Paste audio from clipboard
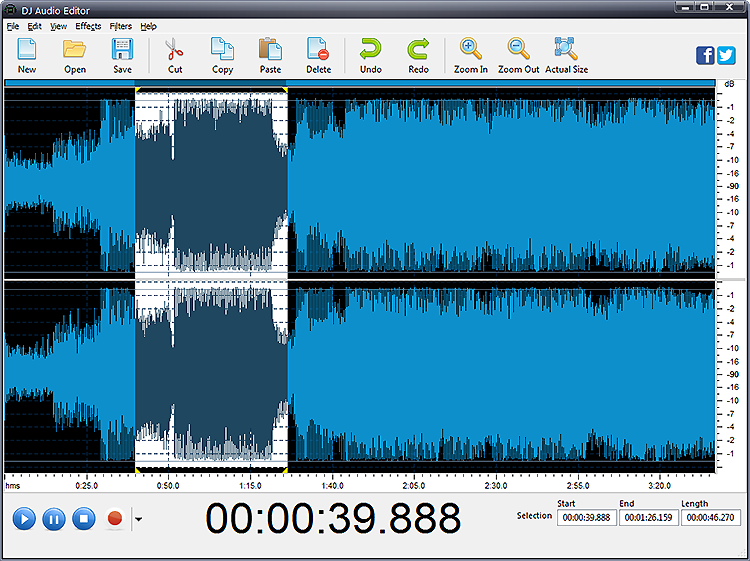This screenshot has height=561, width=750. pos(270,56)
